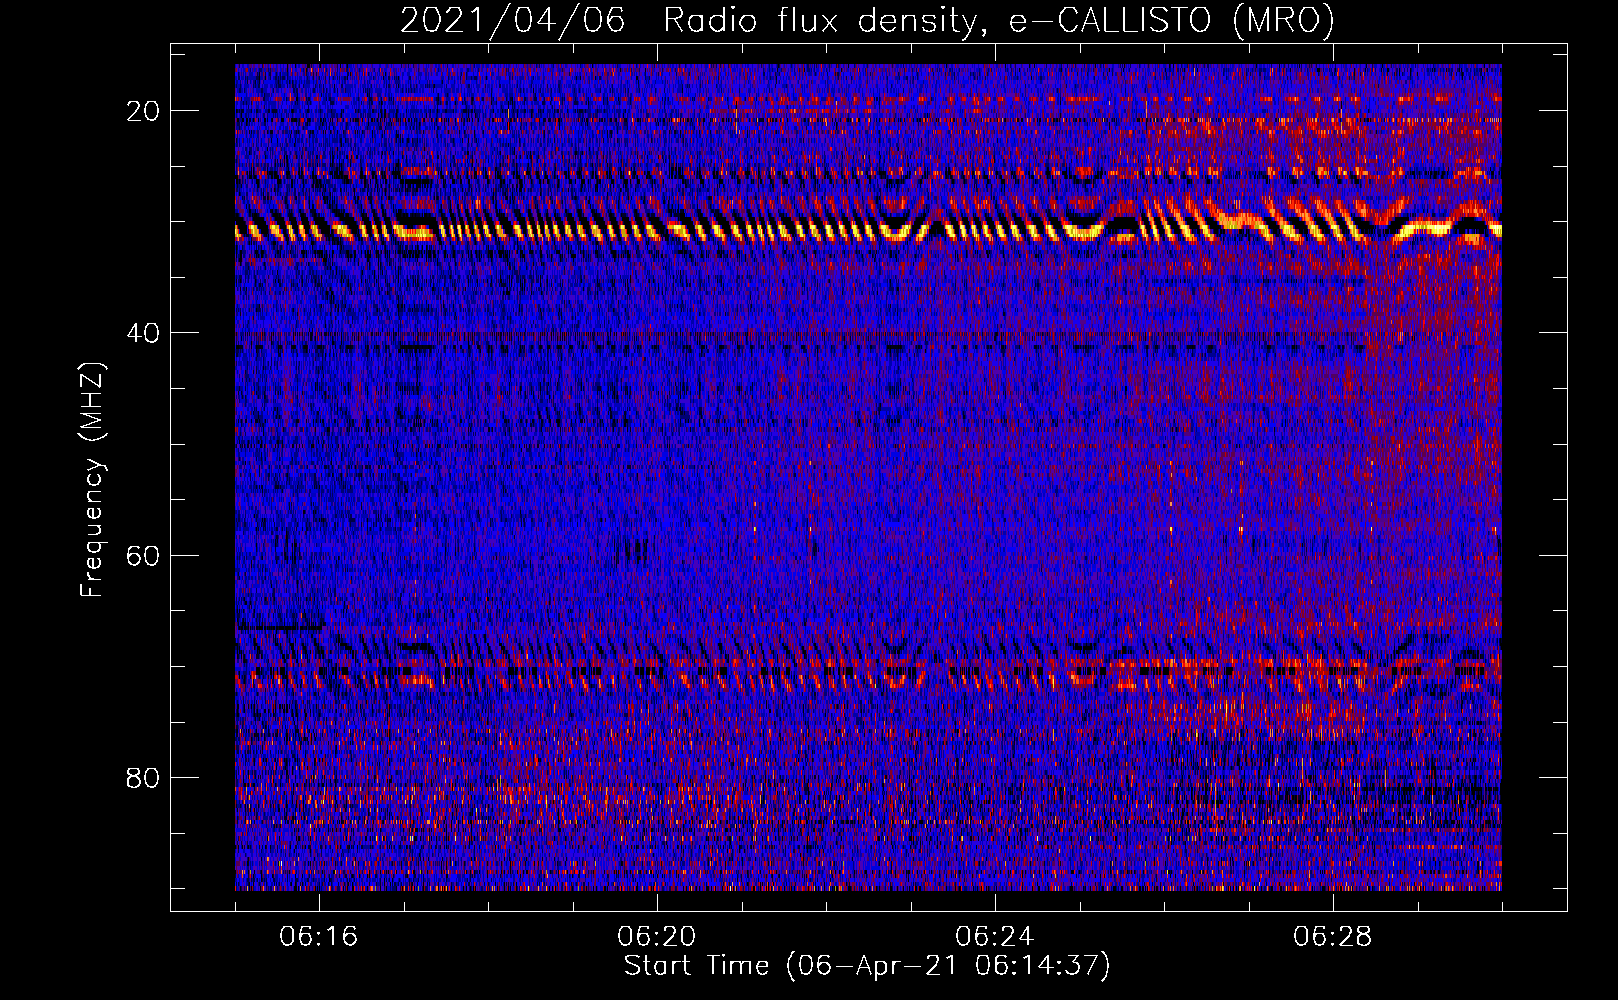Click the 60 frequency tick label

[144, 555]
